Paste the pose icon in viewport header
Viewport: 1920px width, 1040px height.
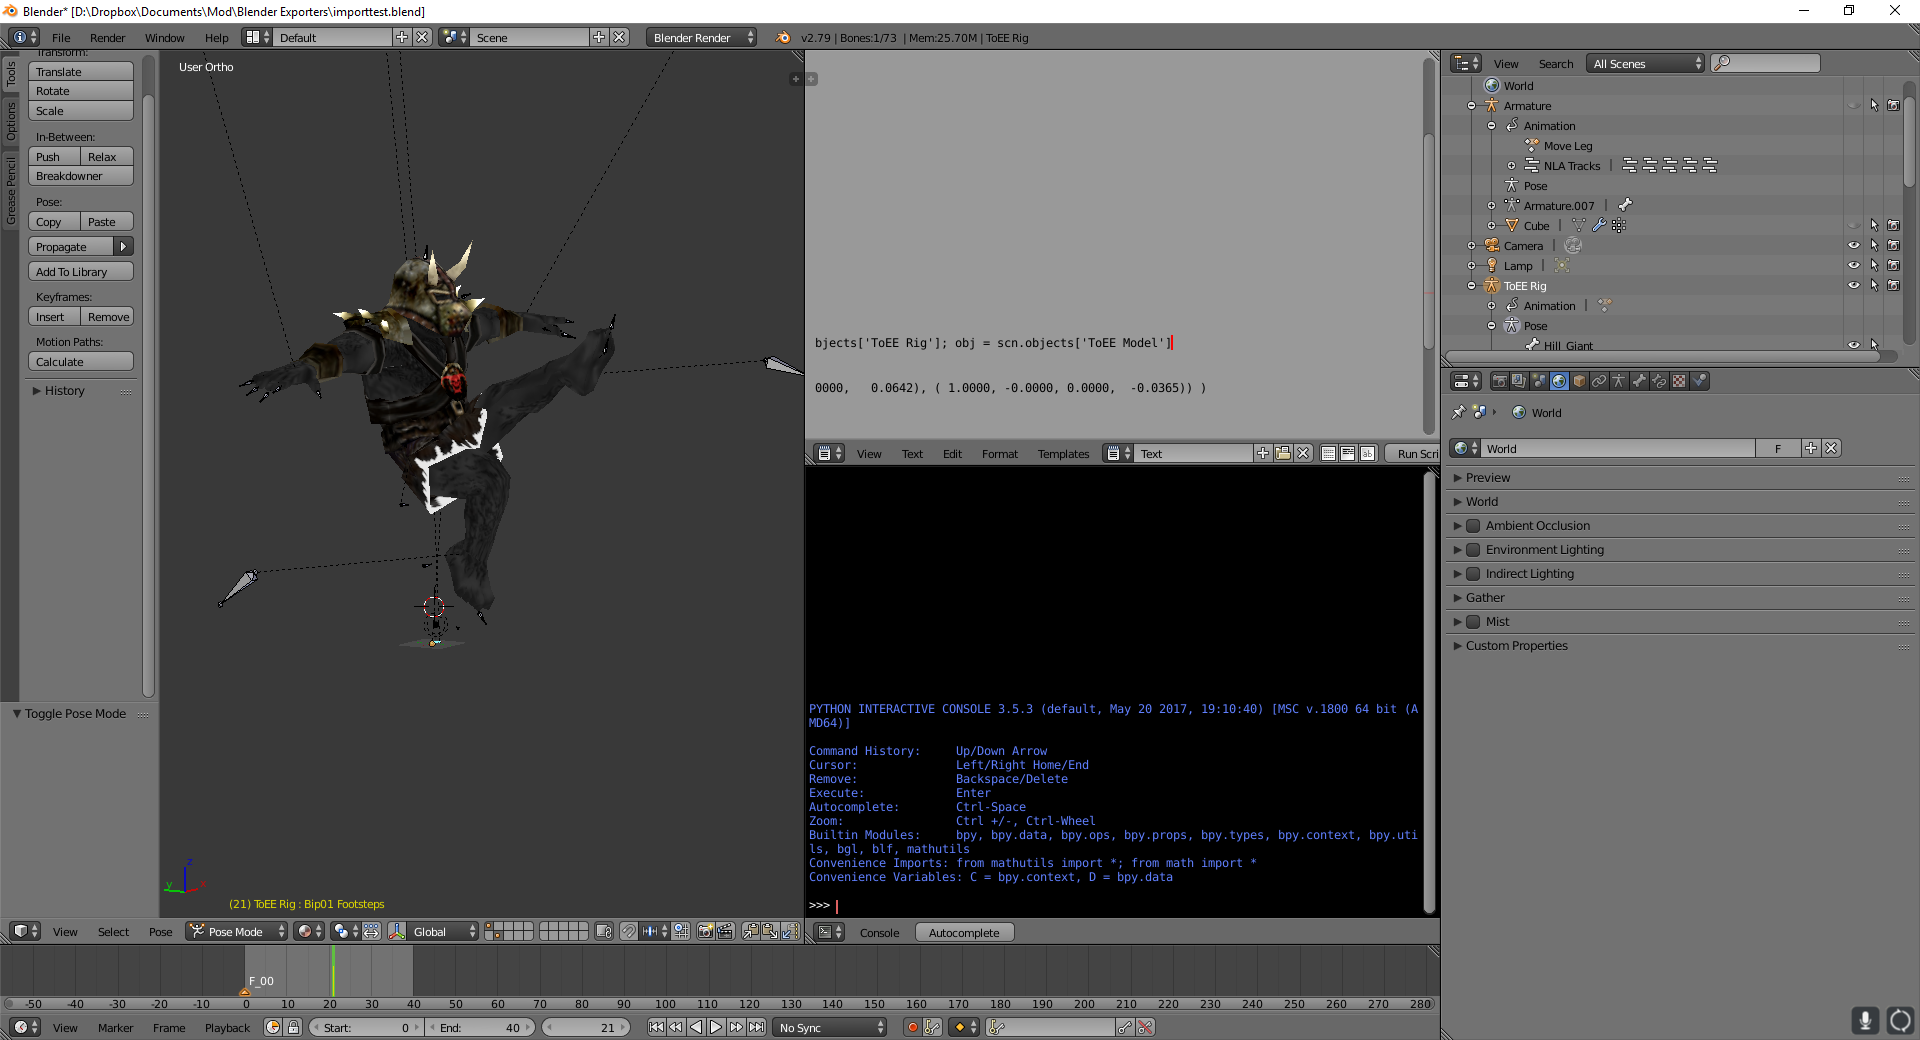770,931
